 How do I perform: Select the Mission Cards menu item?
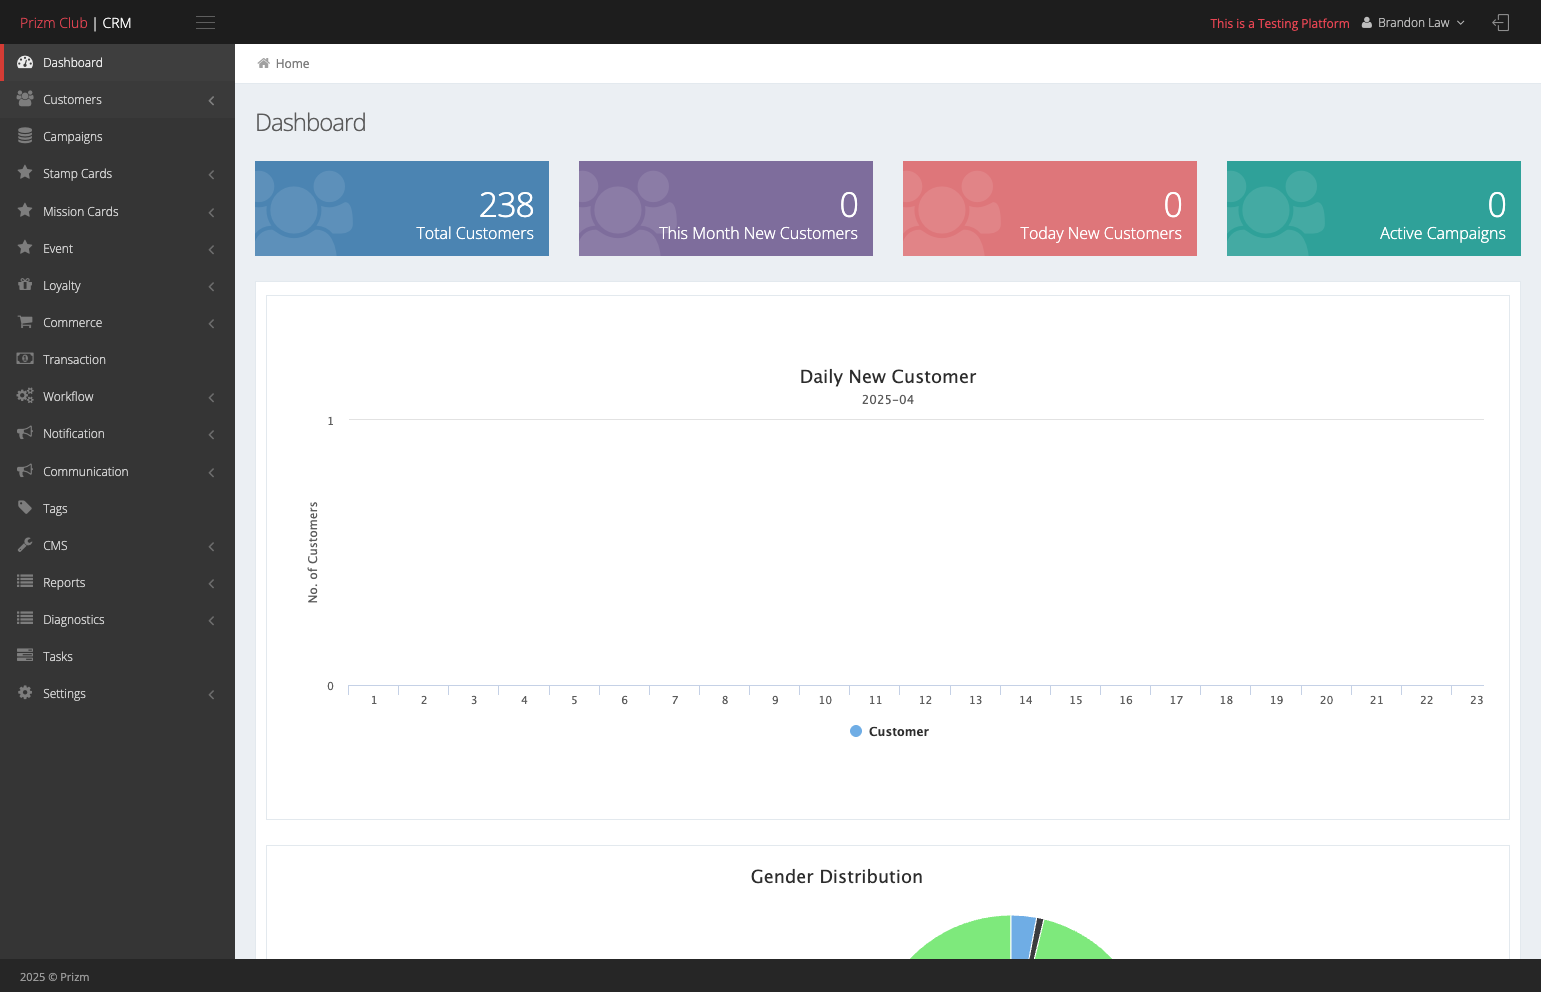117,211
